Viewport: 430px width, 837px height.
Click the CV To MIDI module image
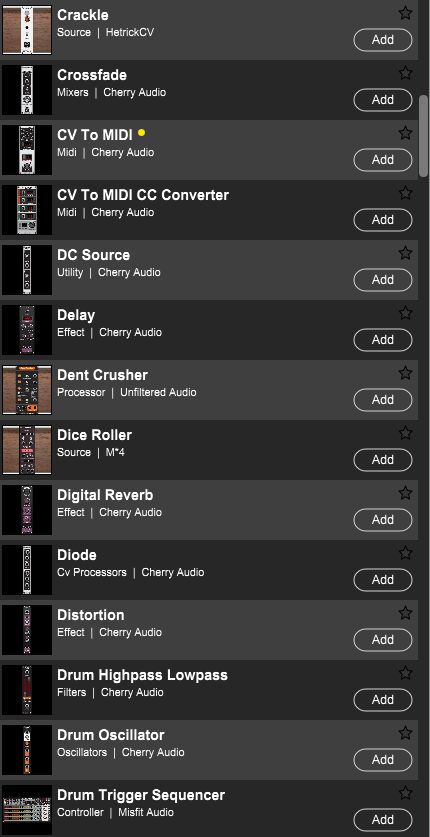click(x=27, y=150)
